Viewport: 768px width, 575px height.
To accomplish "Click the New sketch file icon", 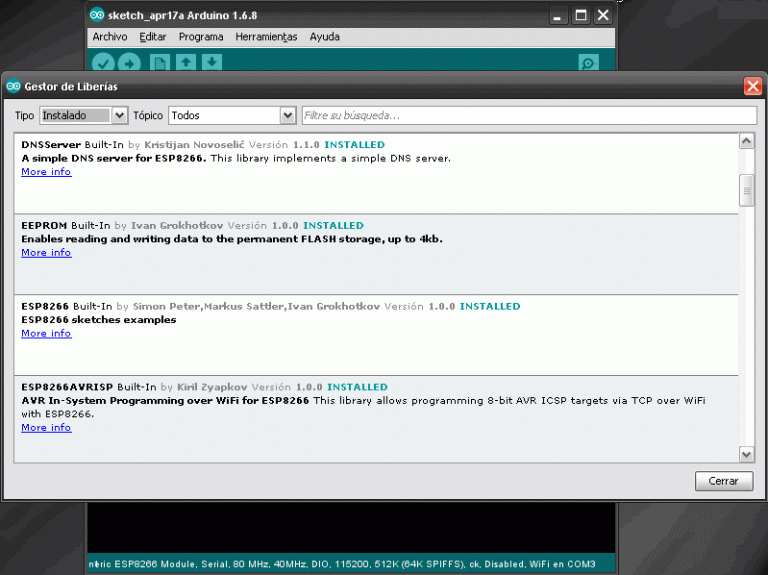I will 160,64.
